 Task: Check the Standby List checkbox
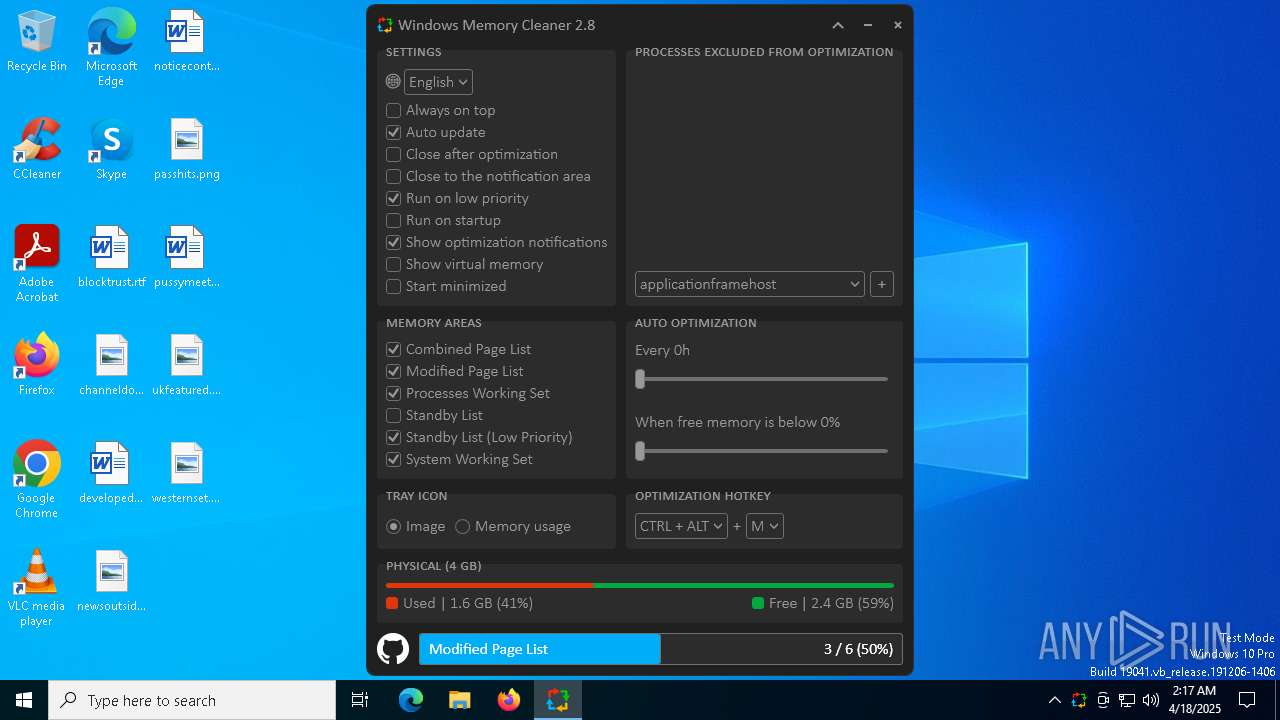pos(435,415)
